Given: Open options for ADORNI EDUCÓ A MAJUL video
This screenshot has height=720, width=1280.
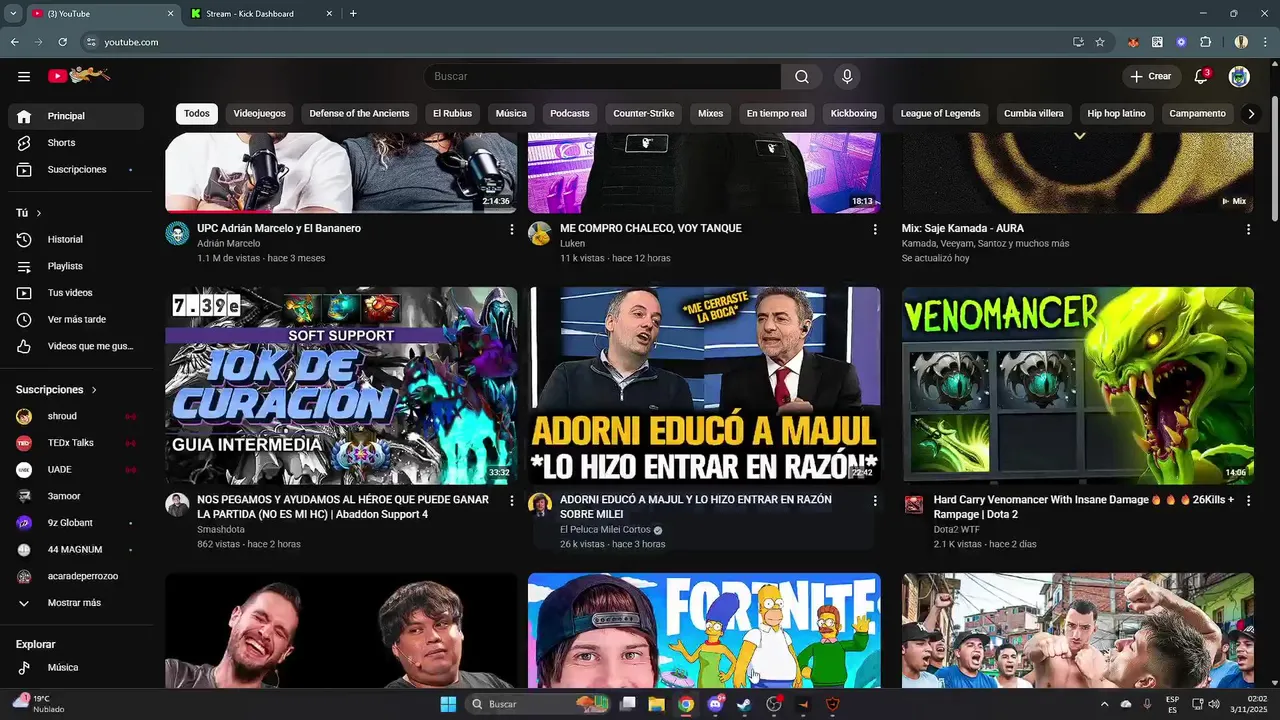Looking at the screenshot, I should [875, 500].
